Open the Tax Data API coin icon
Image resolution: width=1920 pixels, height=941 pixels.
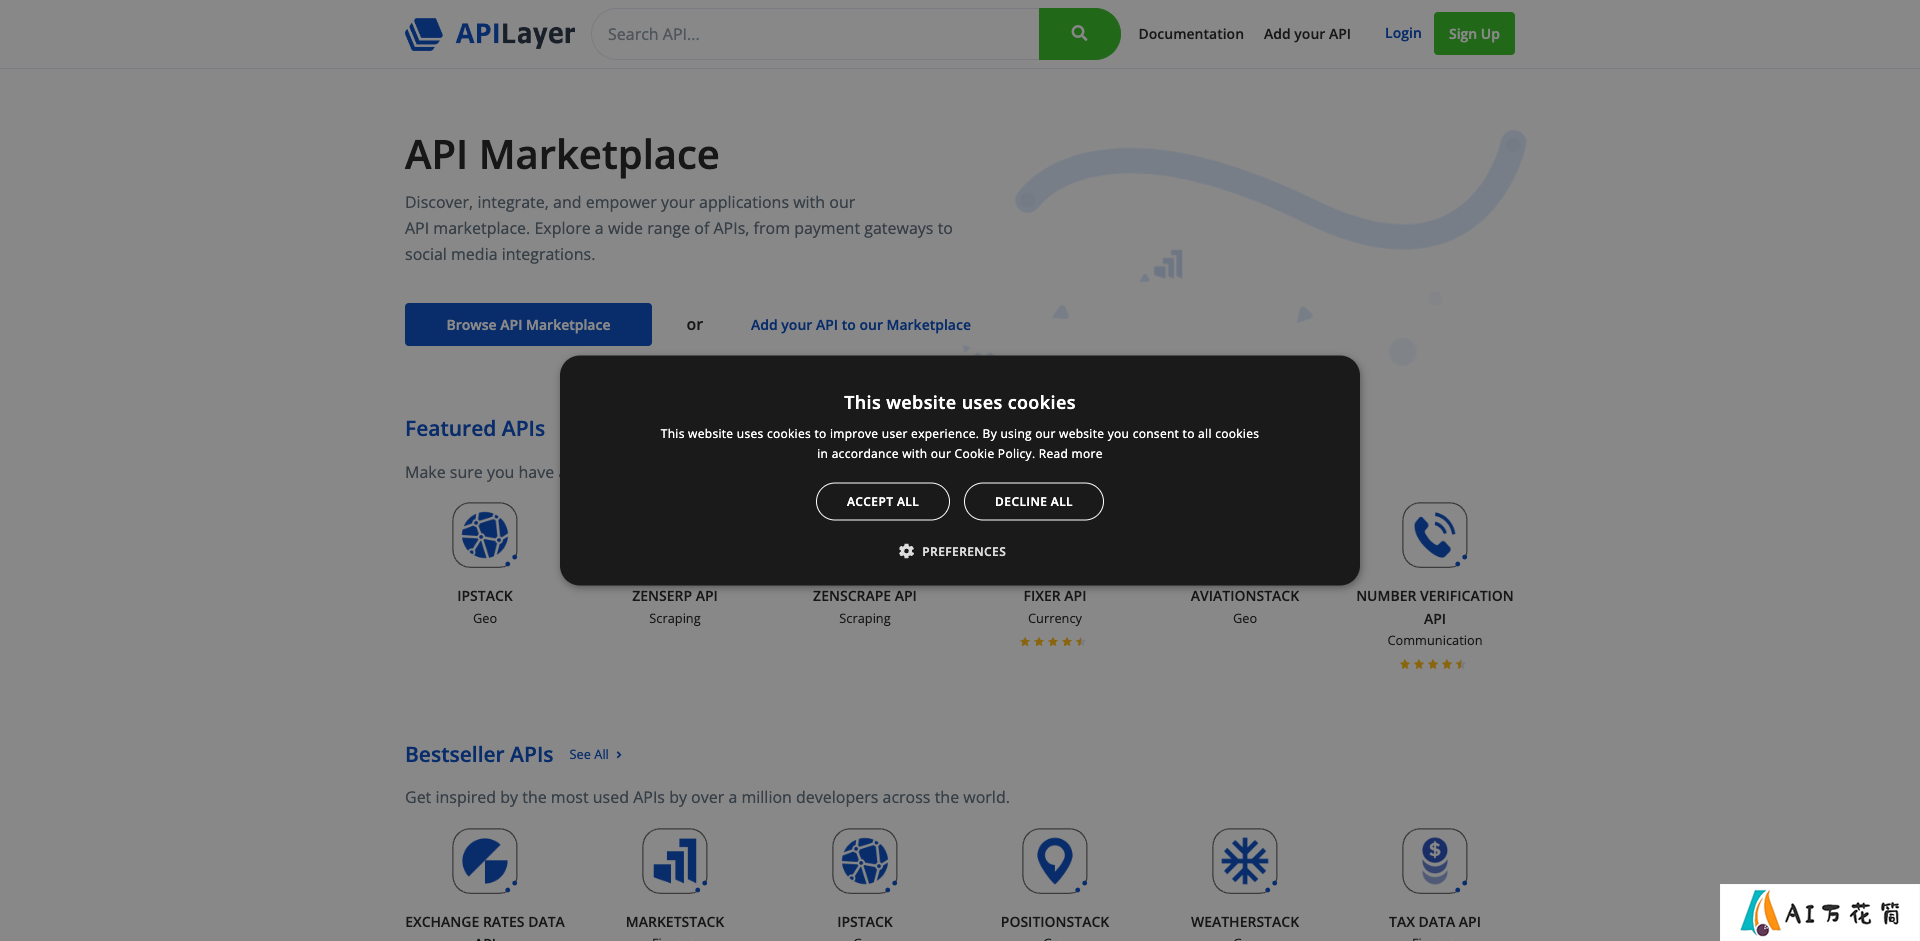pyautogui.click(x=1435, y=861)
